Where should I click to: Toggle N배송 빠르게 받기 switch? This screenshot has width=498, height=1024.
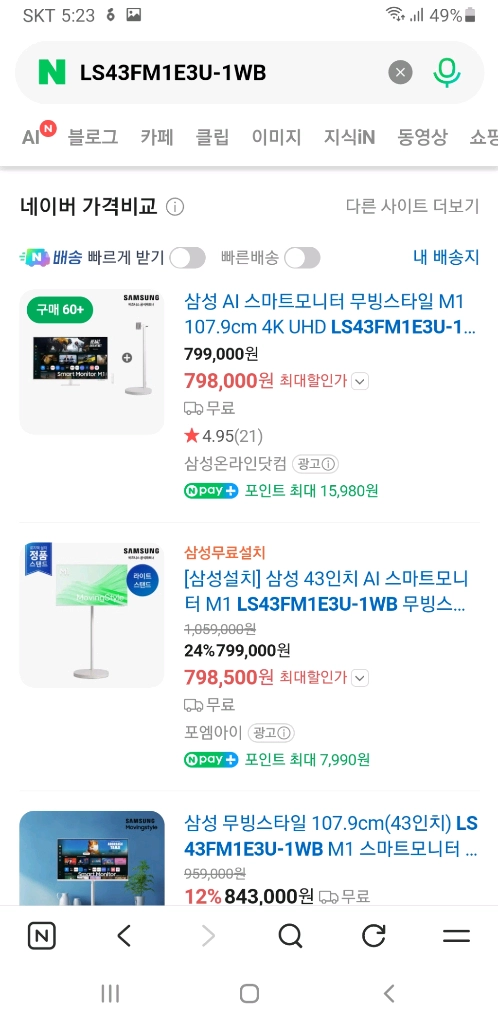pyautogui.click(x=187, y=258)
